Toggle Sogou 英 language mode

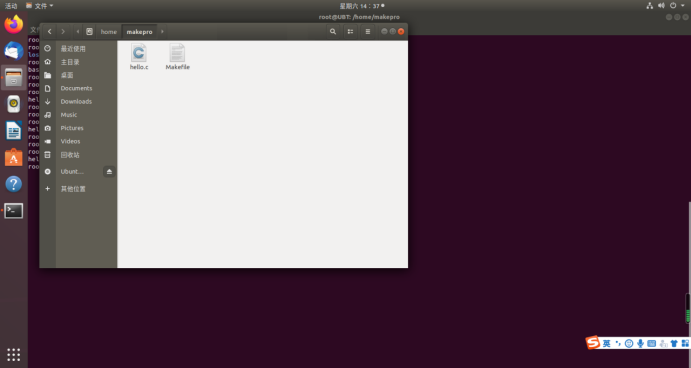607,343
